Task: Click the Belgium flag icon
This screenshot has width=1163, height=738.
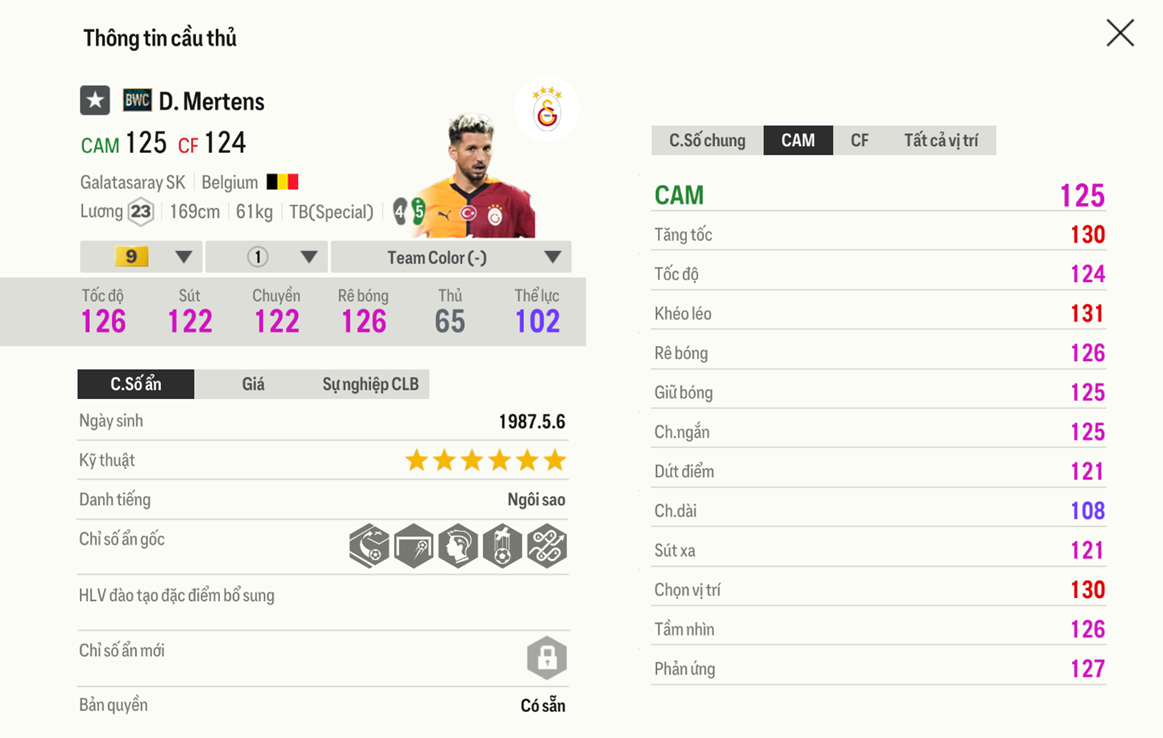Action: click(x=282, y=183)
